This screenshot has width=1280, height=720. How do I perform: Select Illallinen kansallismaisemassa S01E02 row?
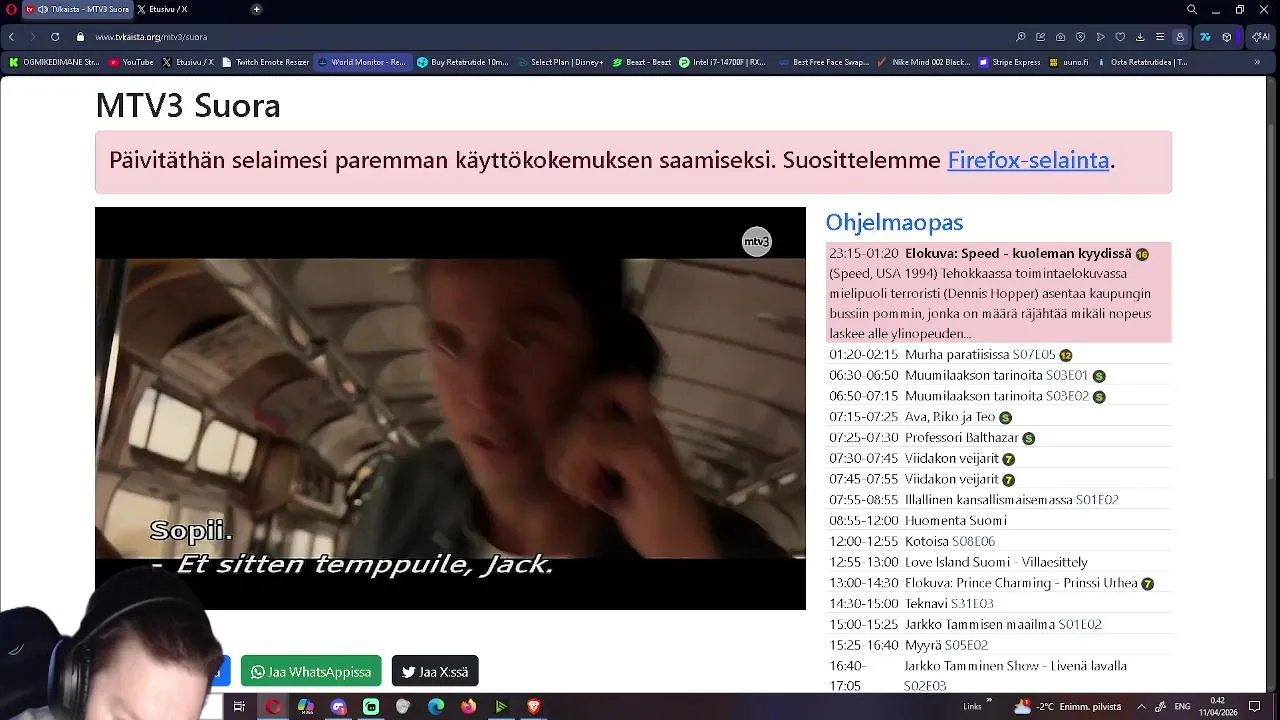tap(998, 500)
